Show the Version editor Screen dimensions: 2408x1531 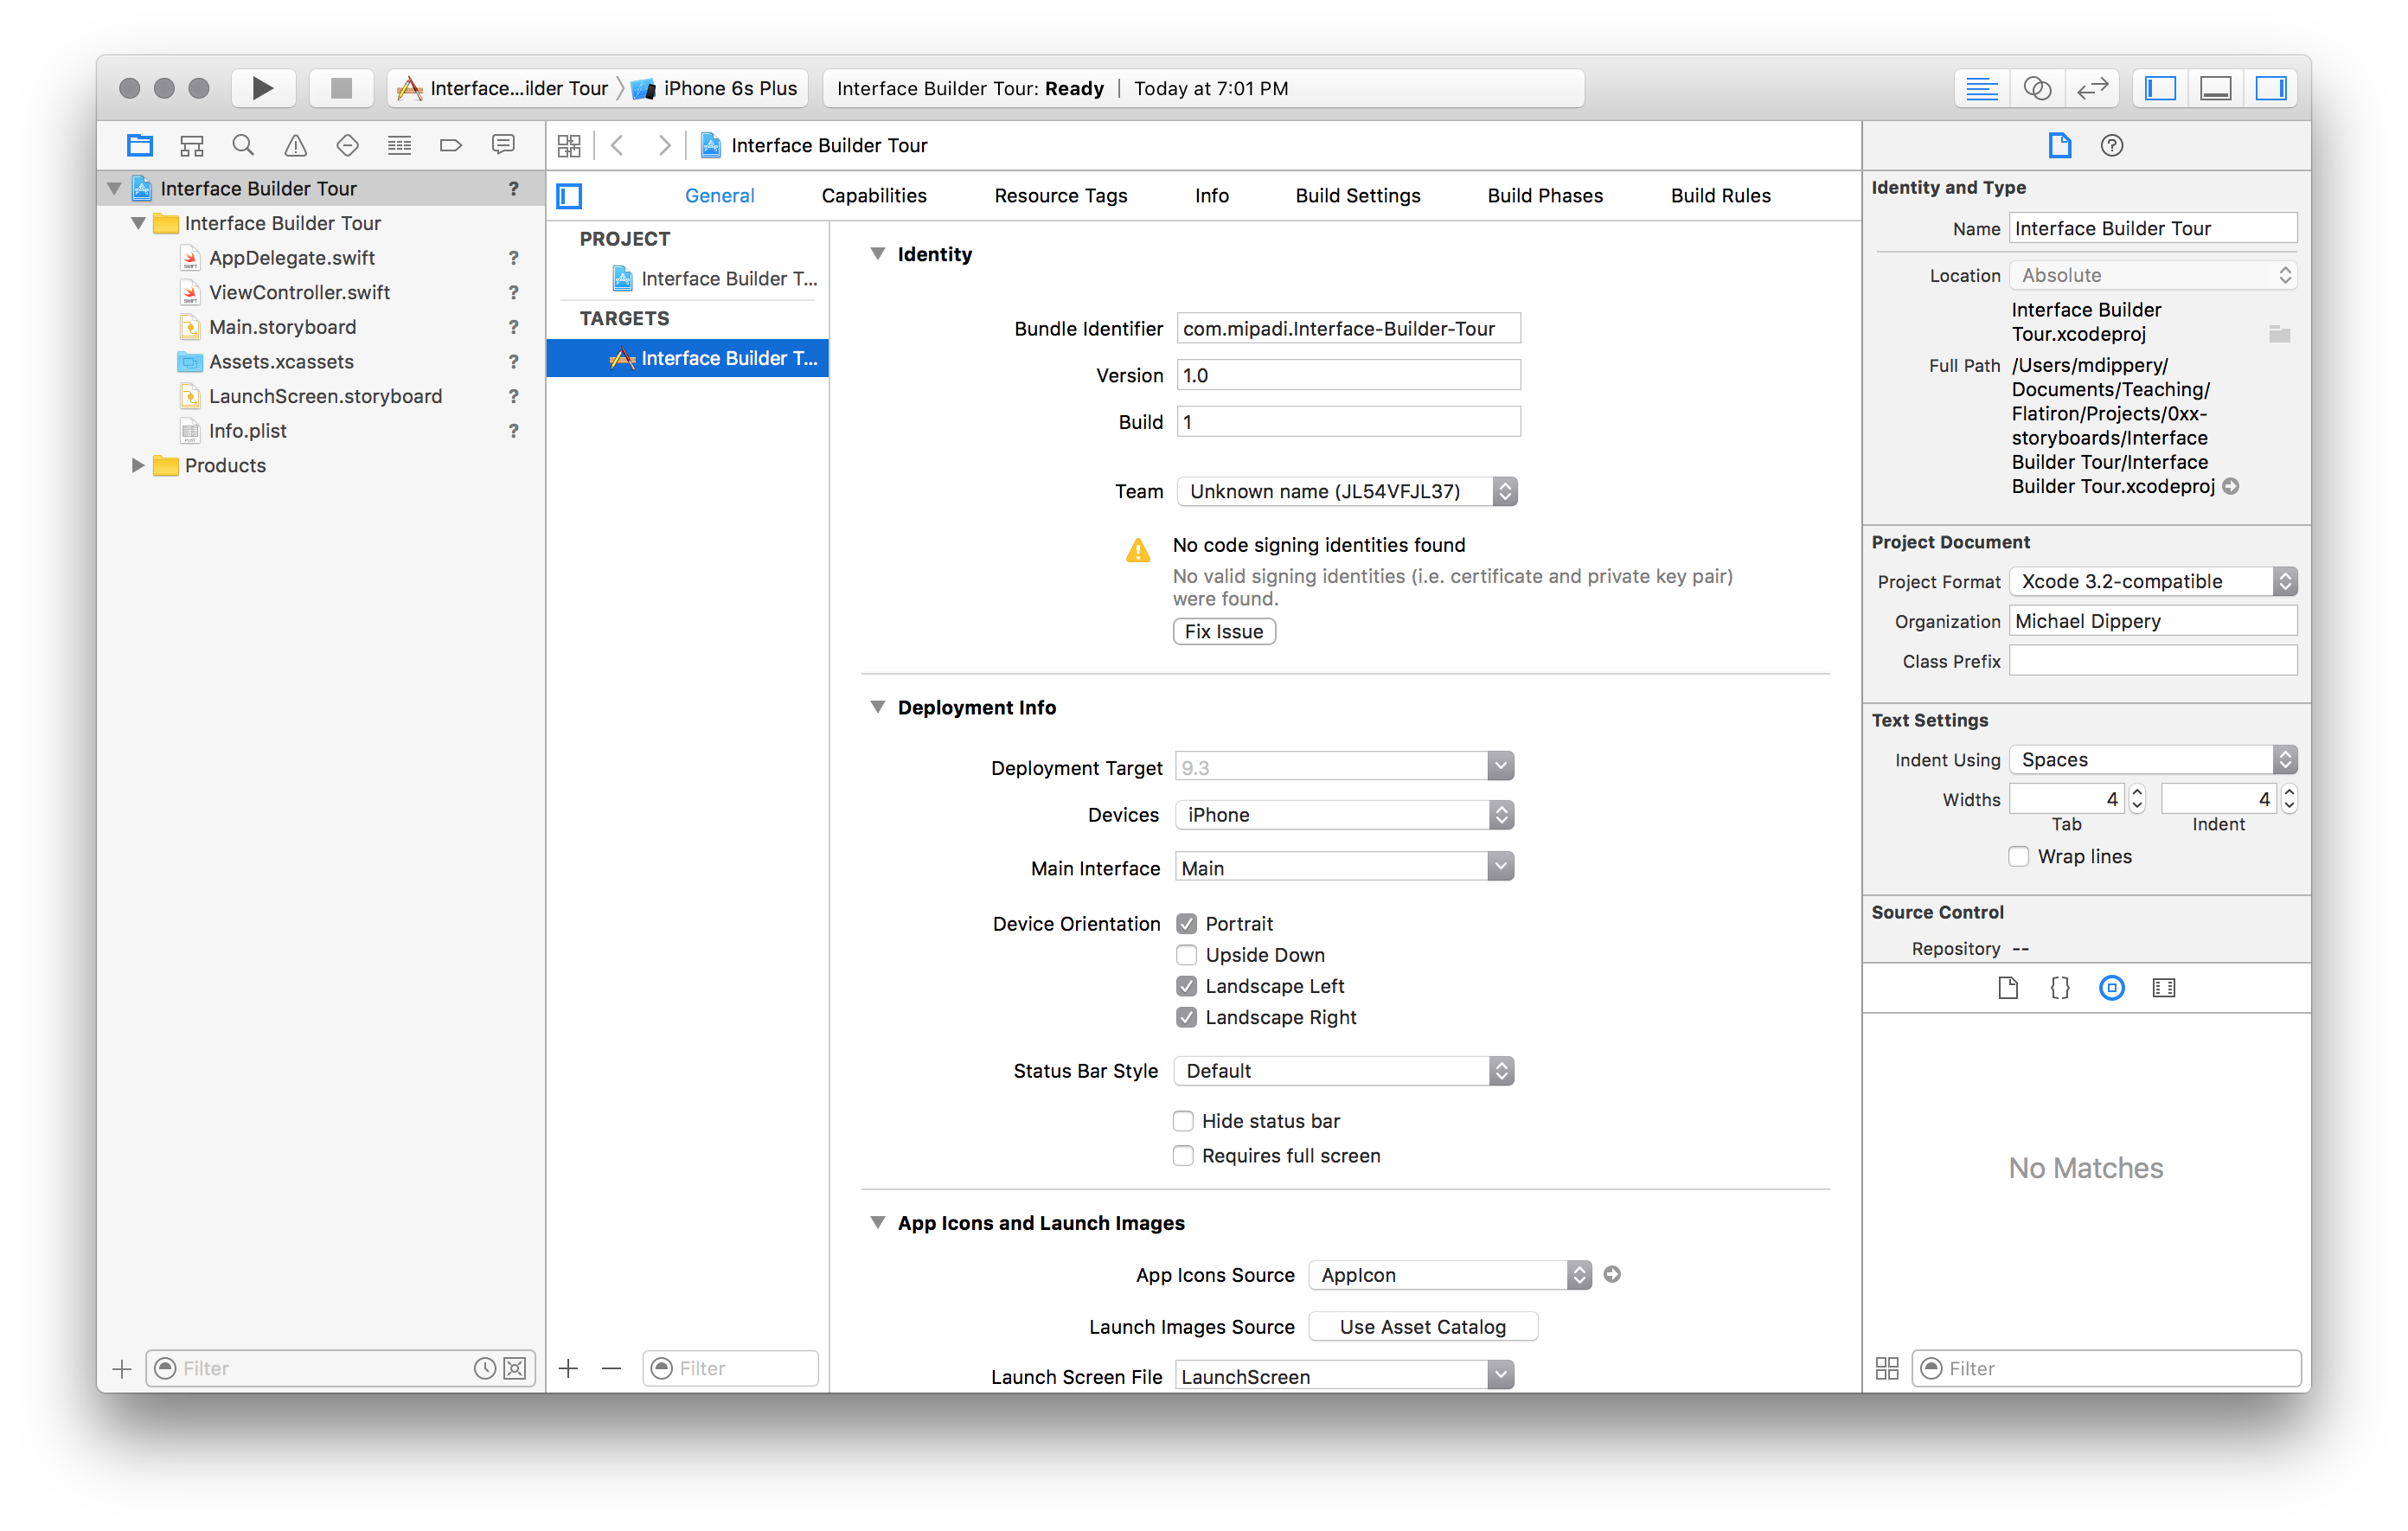[x=2092, y=88]
